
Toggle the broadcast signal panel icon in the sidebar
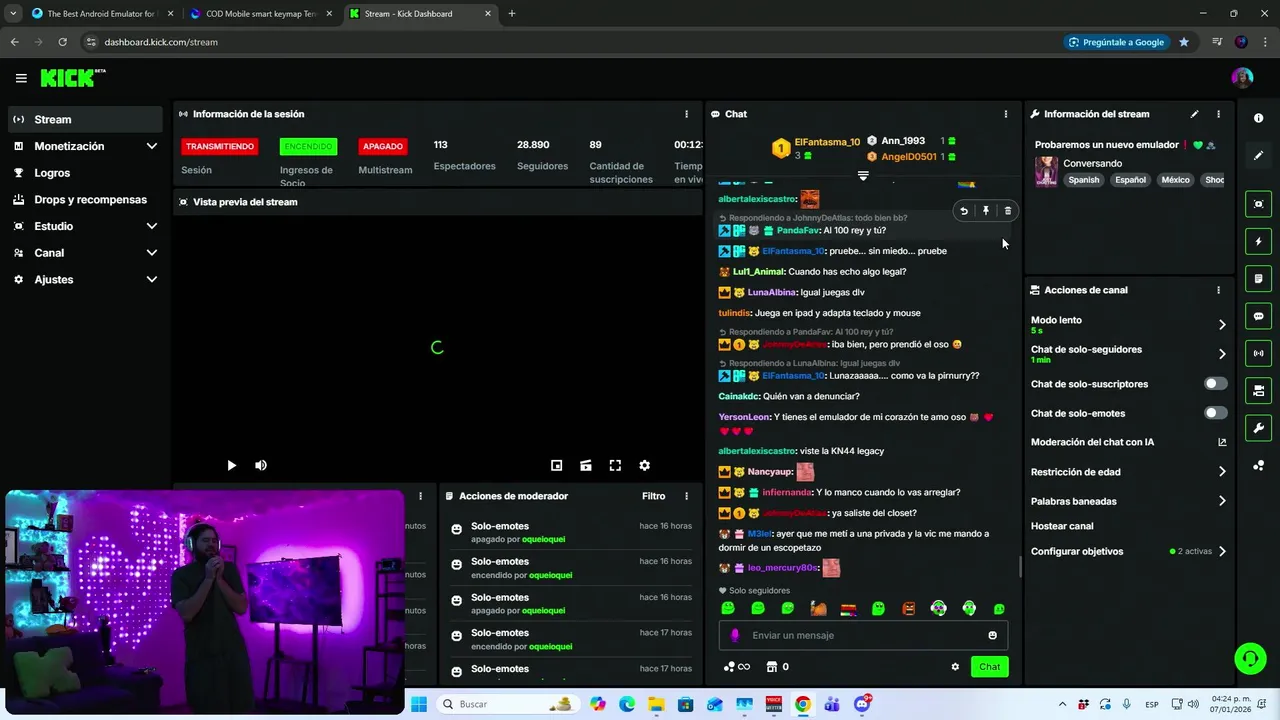click(1258, 353)
